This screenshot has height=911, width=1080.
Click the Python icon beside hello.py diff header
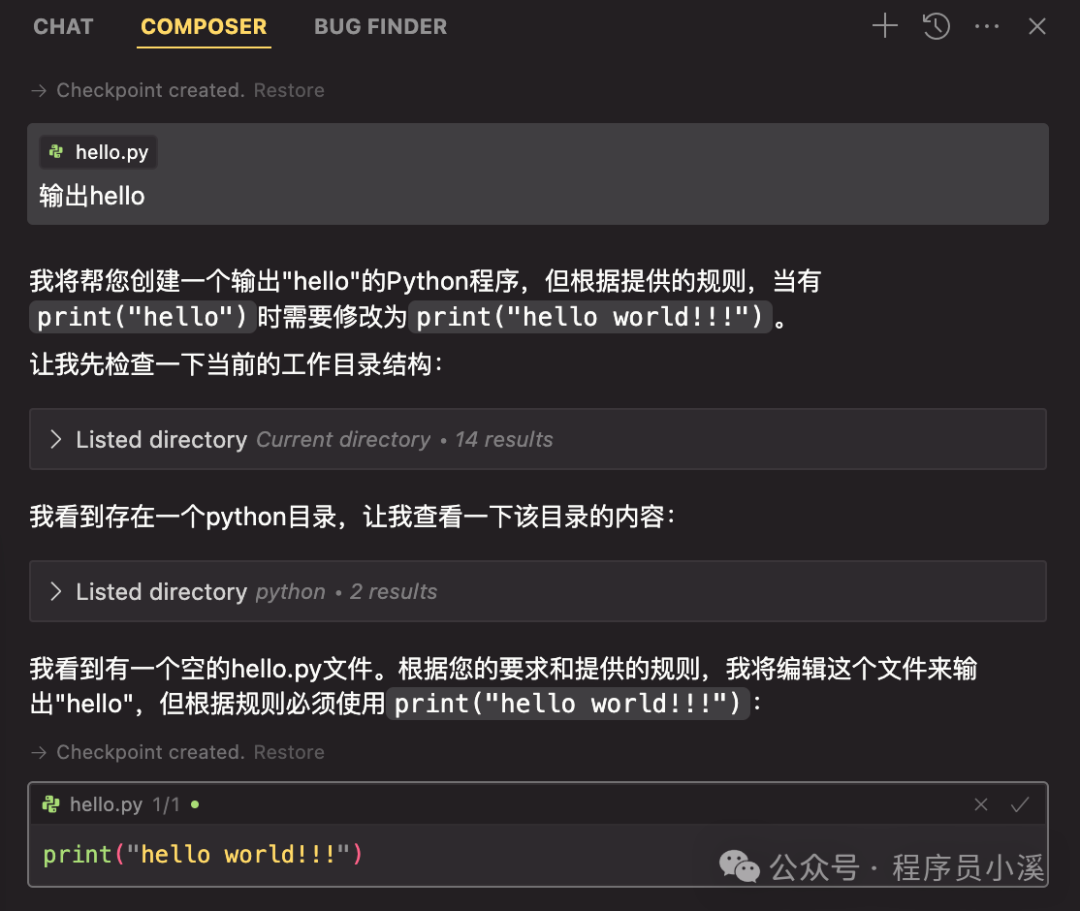point(52,804)
